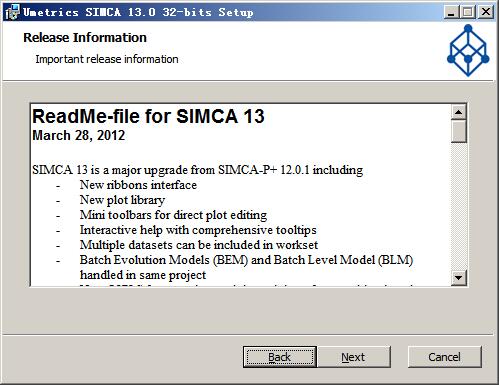Click the 'Multiple datasets can be included' line
The image size is (499, 385).
coord(199,245)
